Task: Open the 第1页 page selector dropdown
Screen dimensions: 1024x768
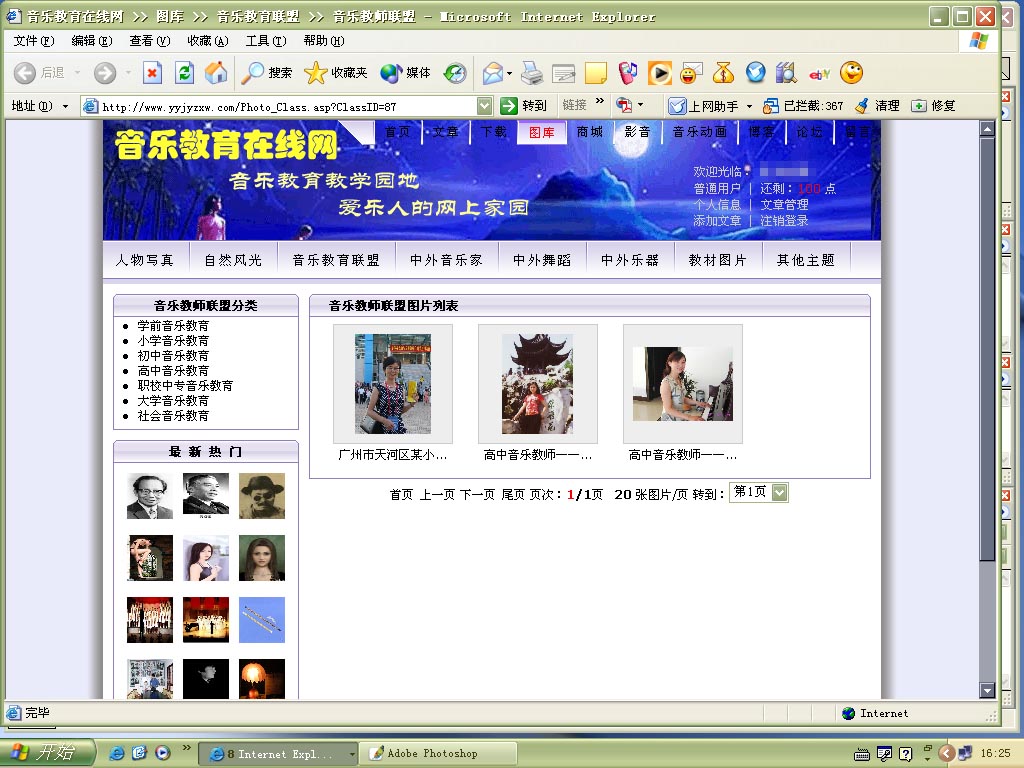Action: [779, 492]
